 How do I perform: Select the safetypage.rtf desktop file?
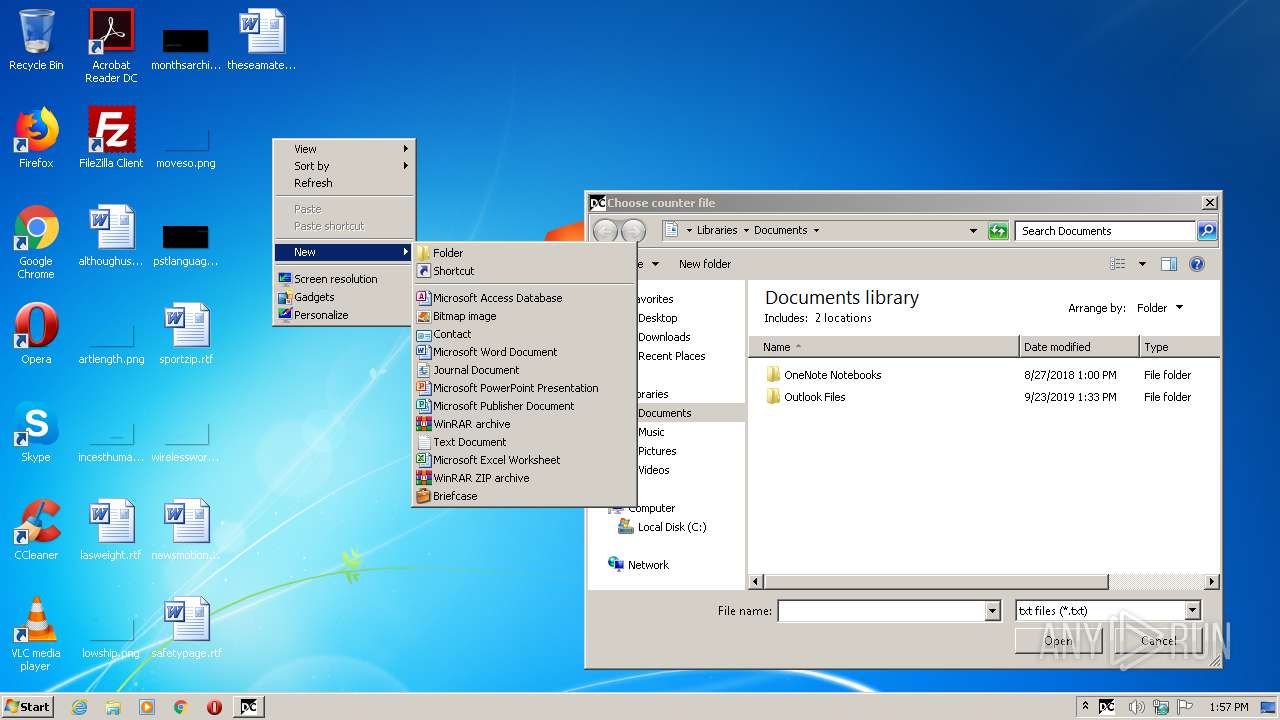(x=186, y=628)
